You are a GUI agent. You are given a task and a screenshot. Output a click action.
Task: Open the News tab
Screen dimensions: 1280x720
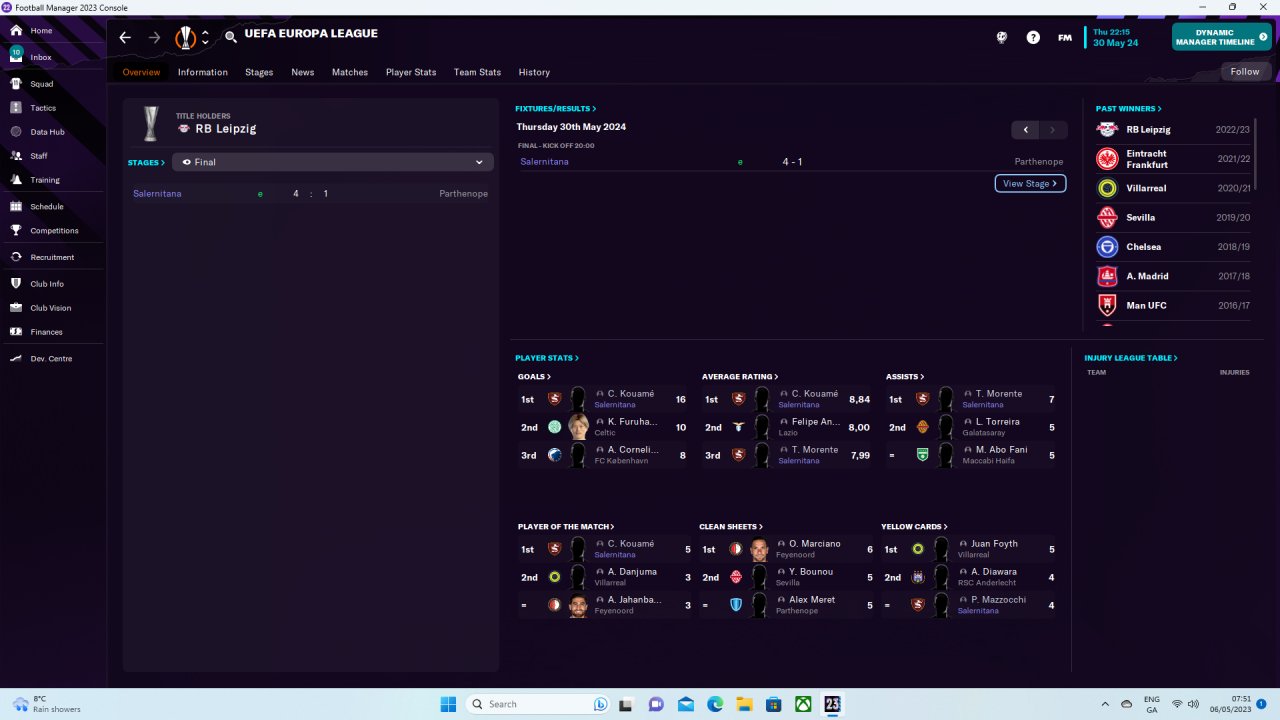(x=303, y=72)
